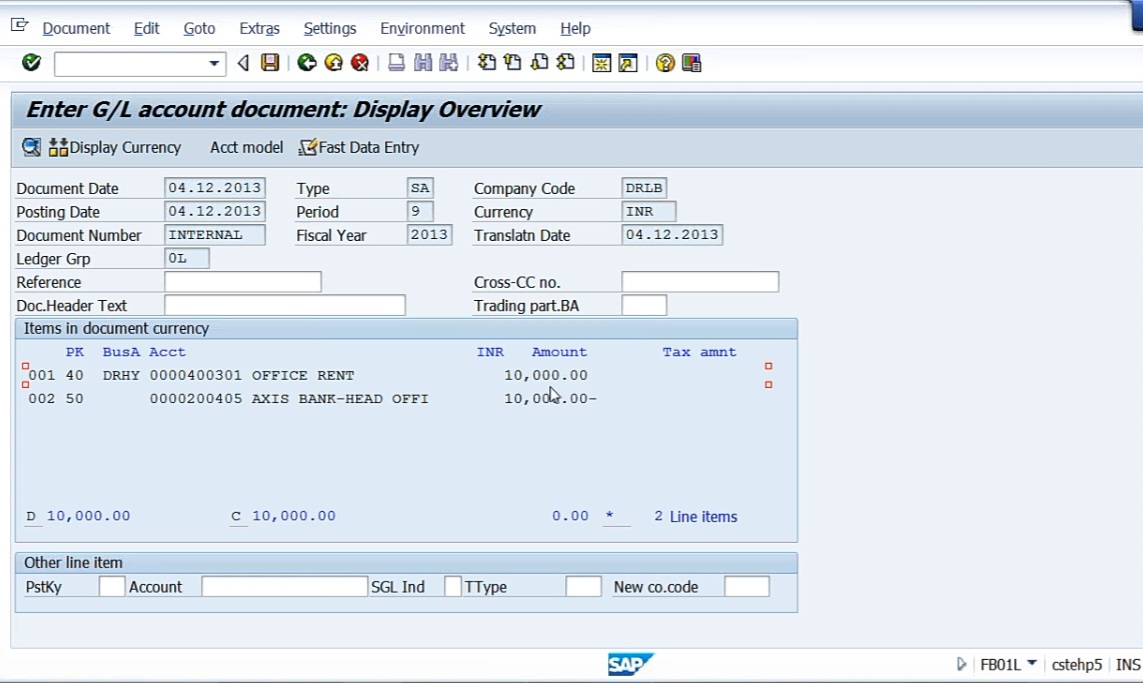The image size is (1143, 683).
Task: Click the Trading part.BA input field
Action: tap(644, 305)
